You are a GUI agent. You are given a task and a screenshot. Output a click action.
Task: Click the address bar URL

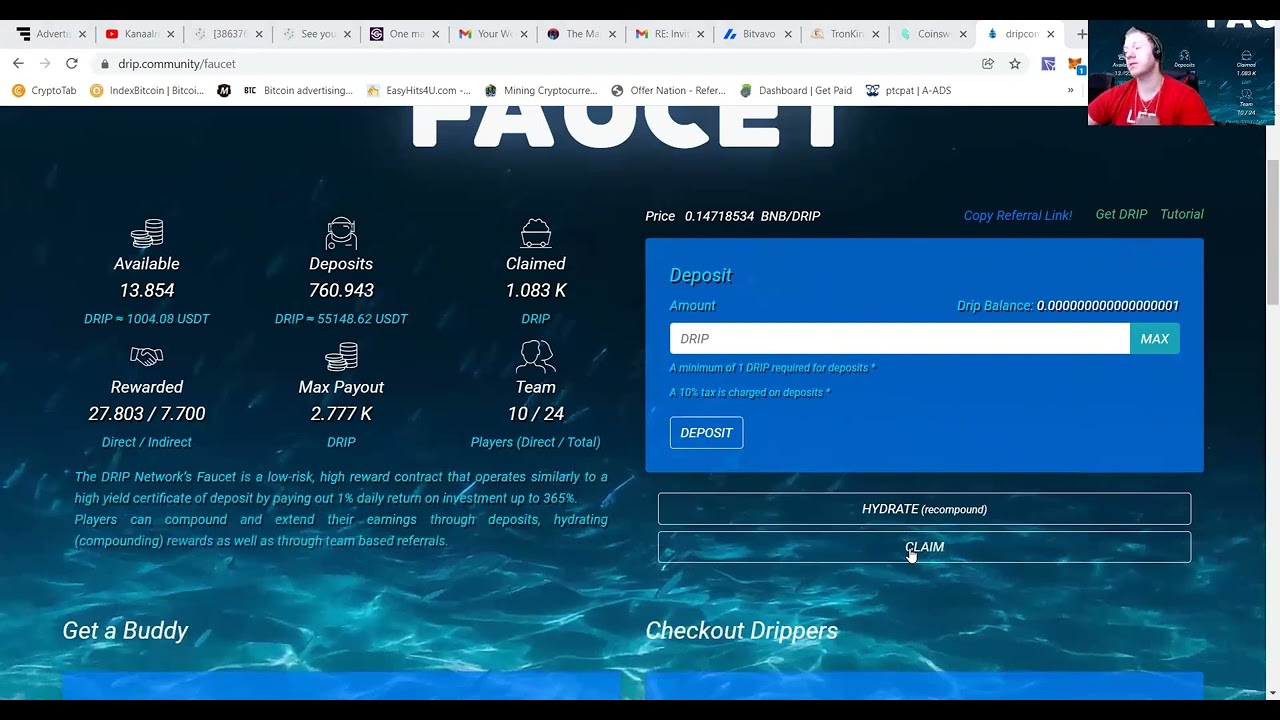(177, 64)
